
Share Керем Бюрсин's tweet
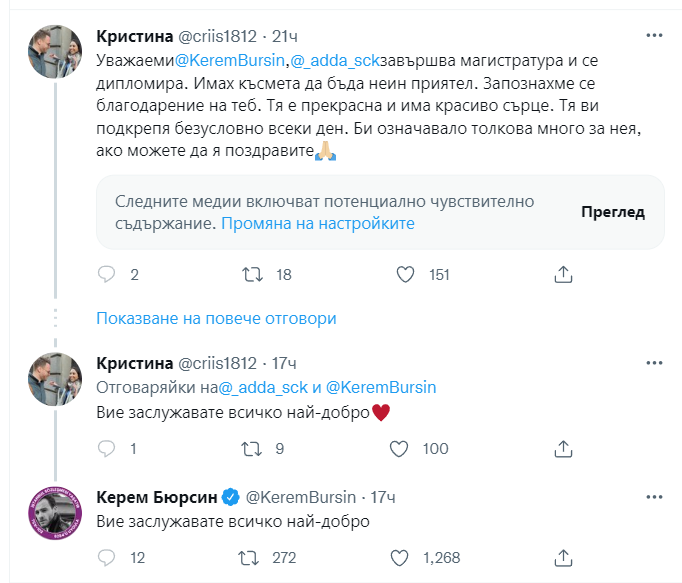[563, 557]
